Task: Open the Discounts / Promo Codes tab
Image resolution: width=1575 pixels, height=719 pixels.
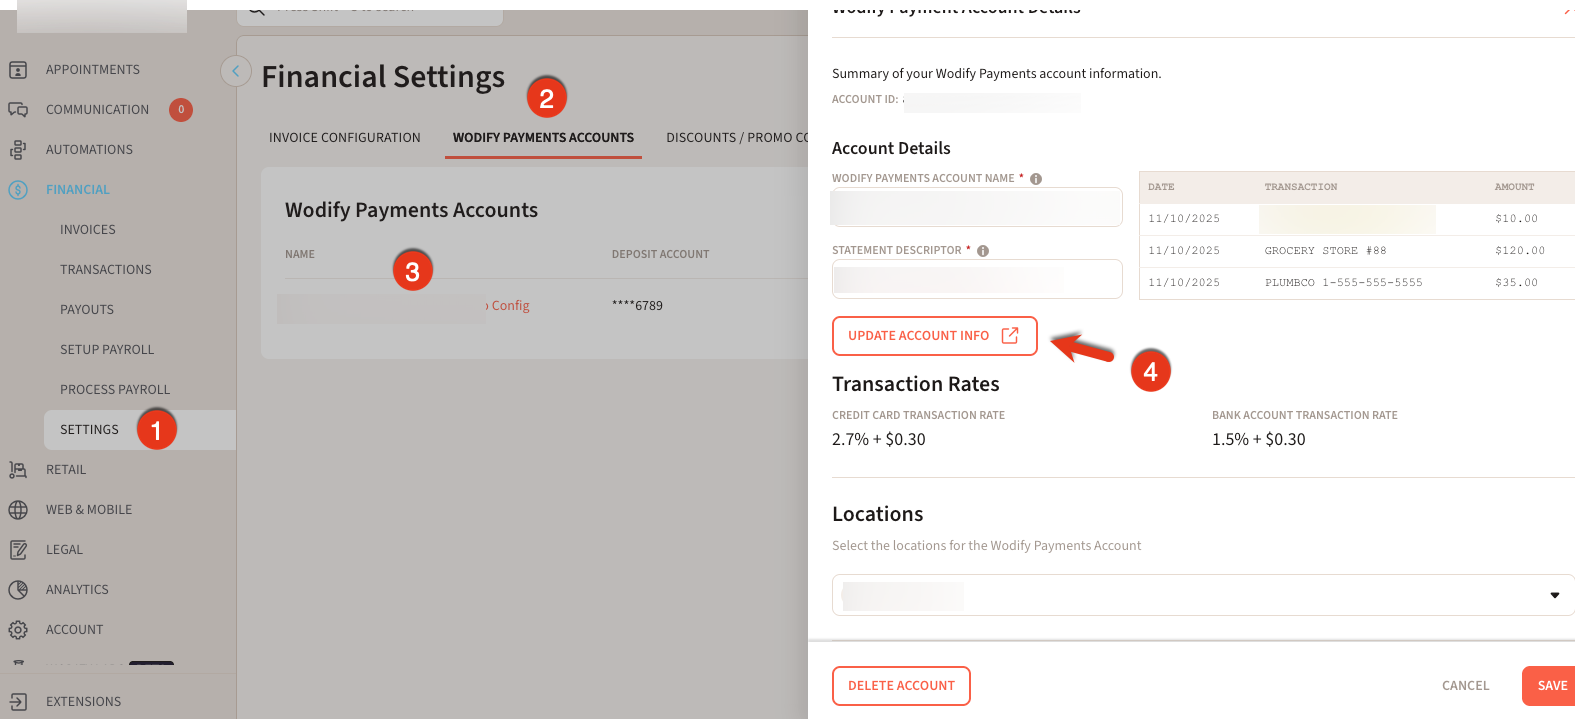Action: [x=737, y=138]
